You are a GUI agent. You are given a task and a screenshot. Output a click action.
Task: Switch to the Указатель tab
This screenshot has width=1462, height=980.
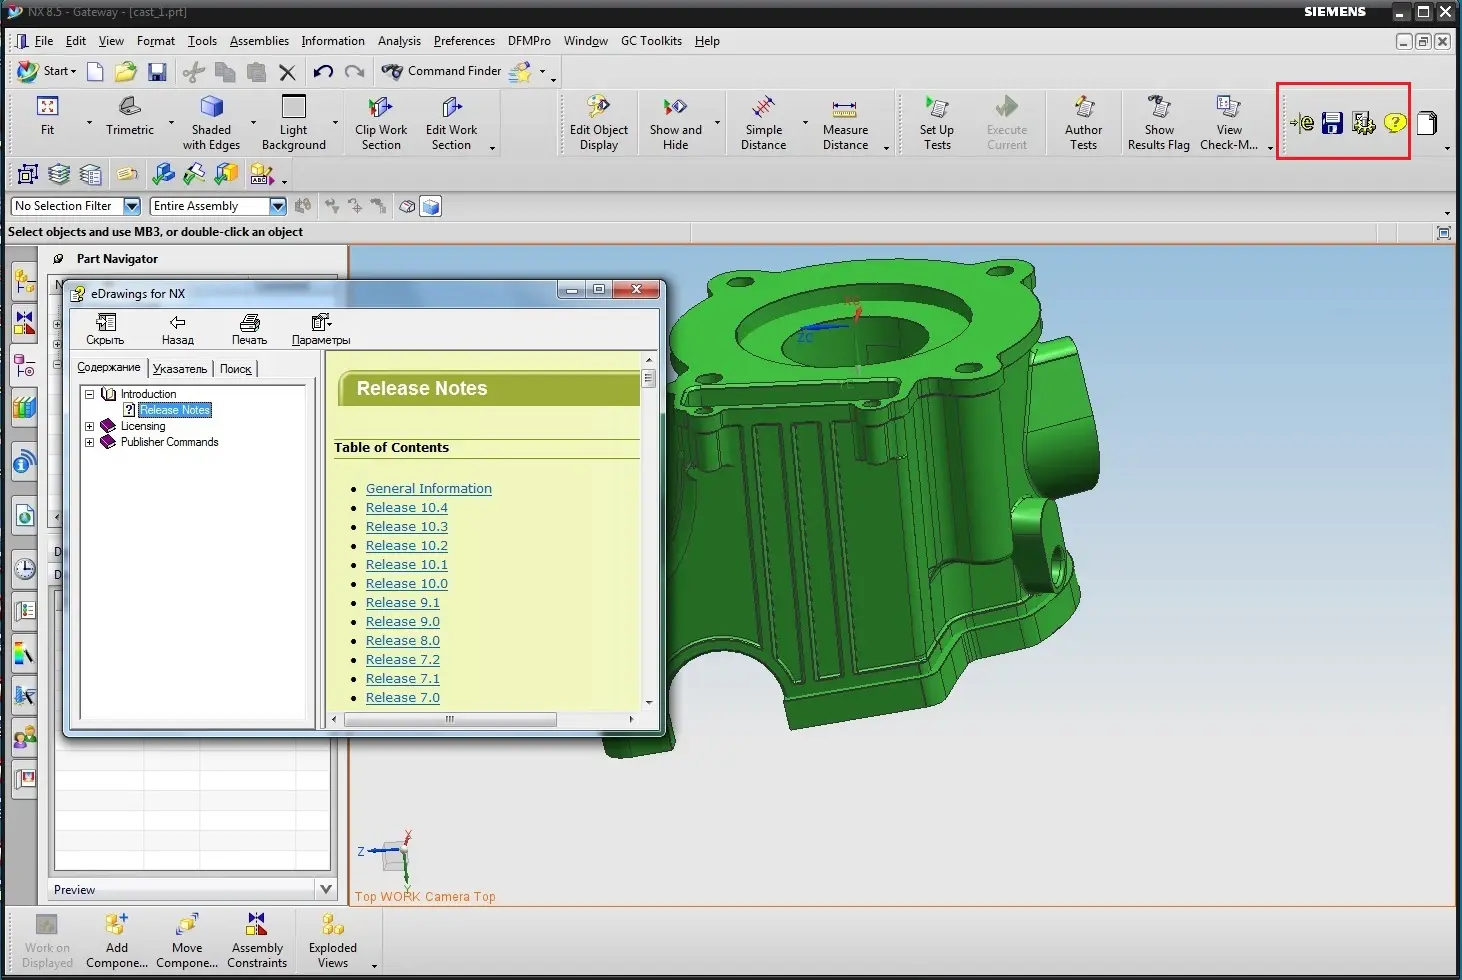tap(180, 369)
